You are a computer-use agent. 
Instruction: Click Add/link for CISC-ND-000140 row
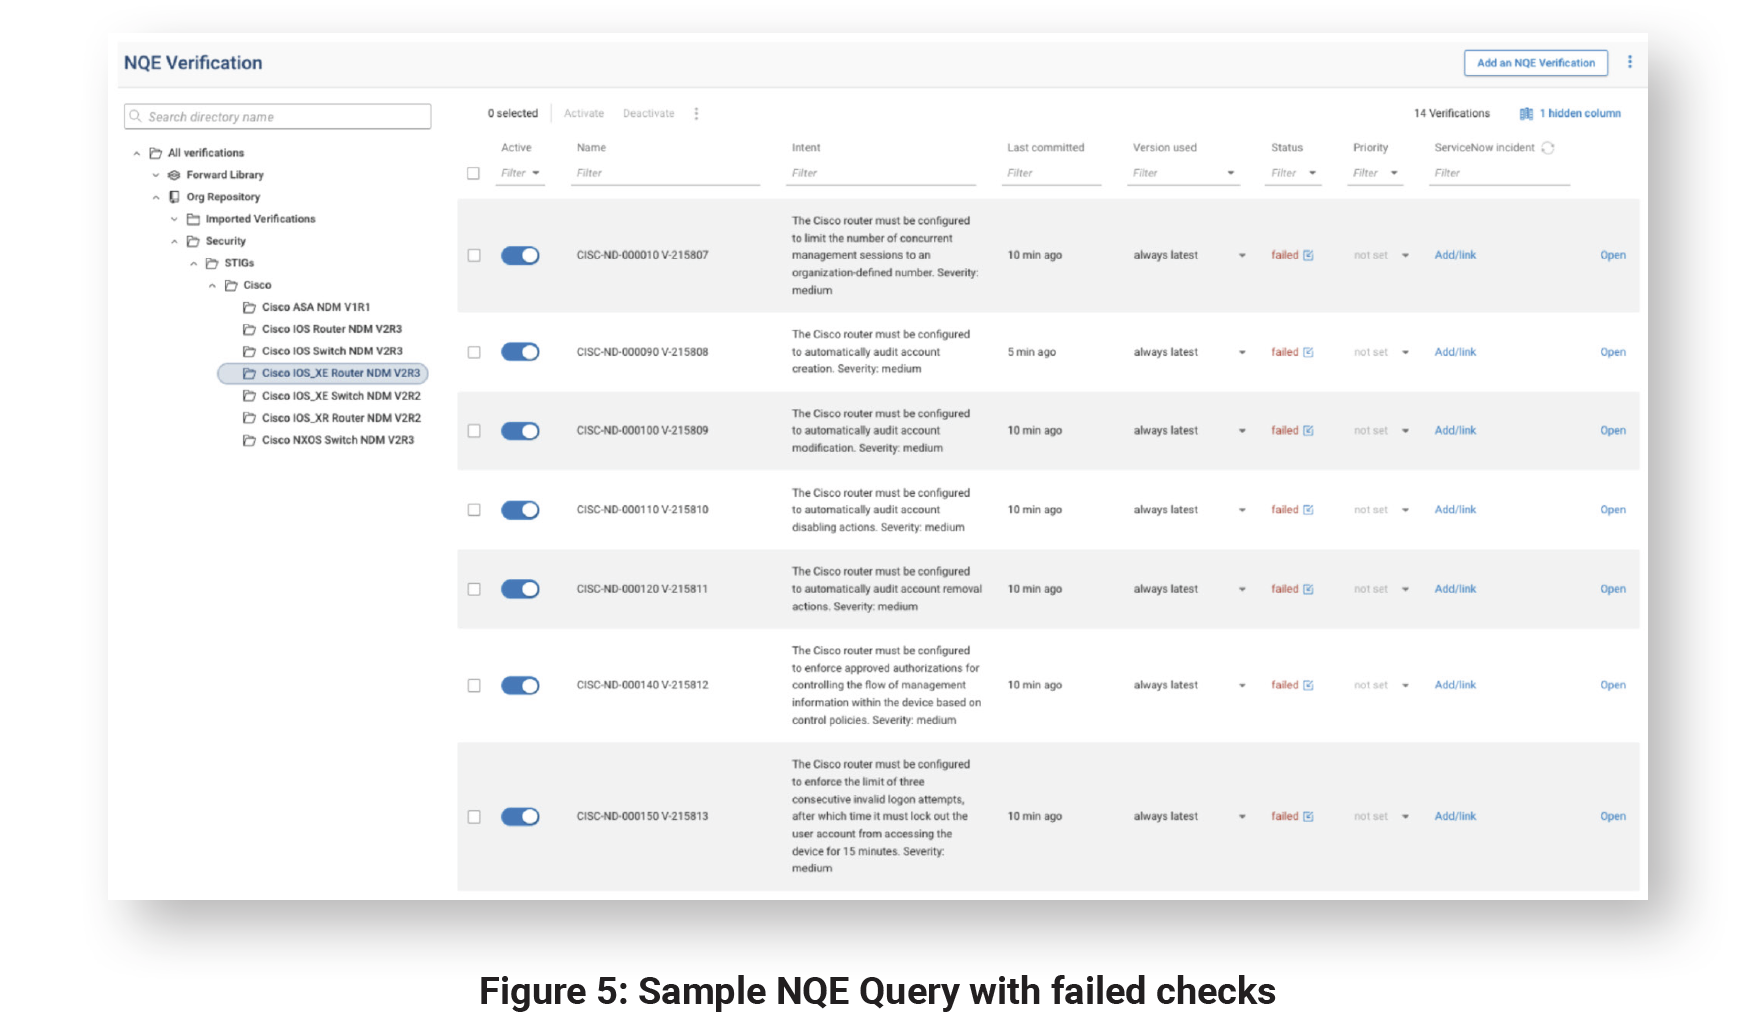tap(1455, 685)
